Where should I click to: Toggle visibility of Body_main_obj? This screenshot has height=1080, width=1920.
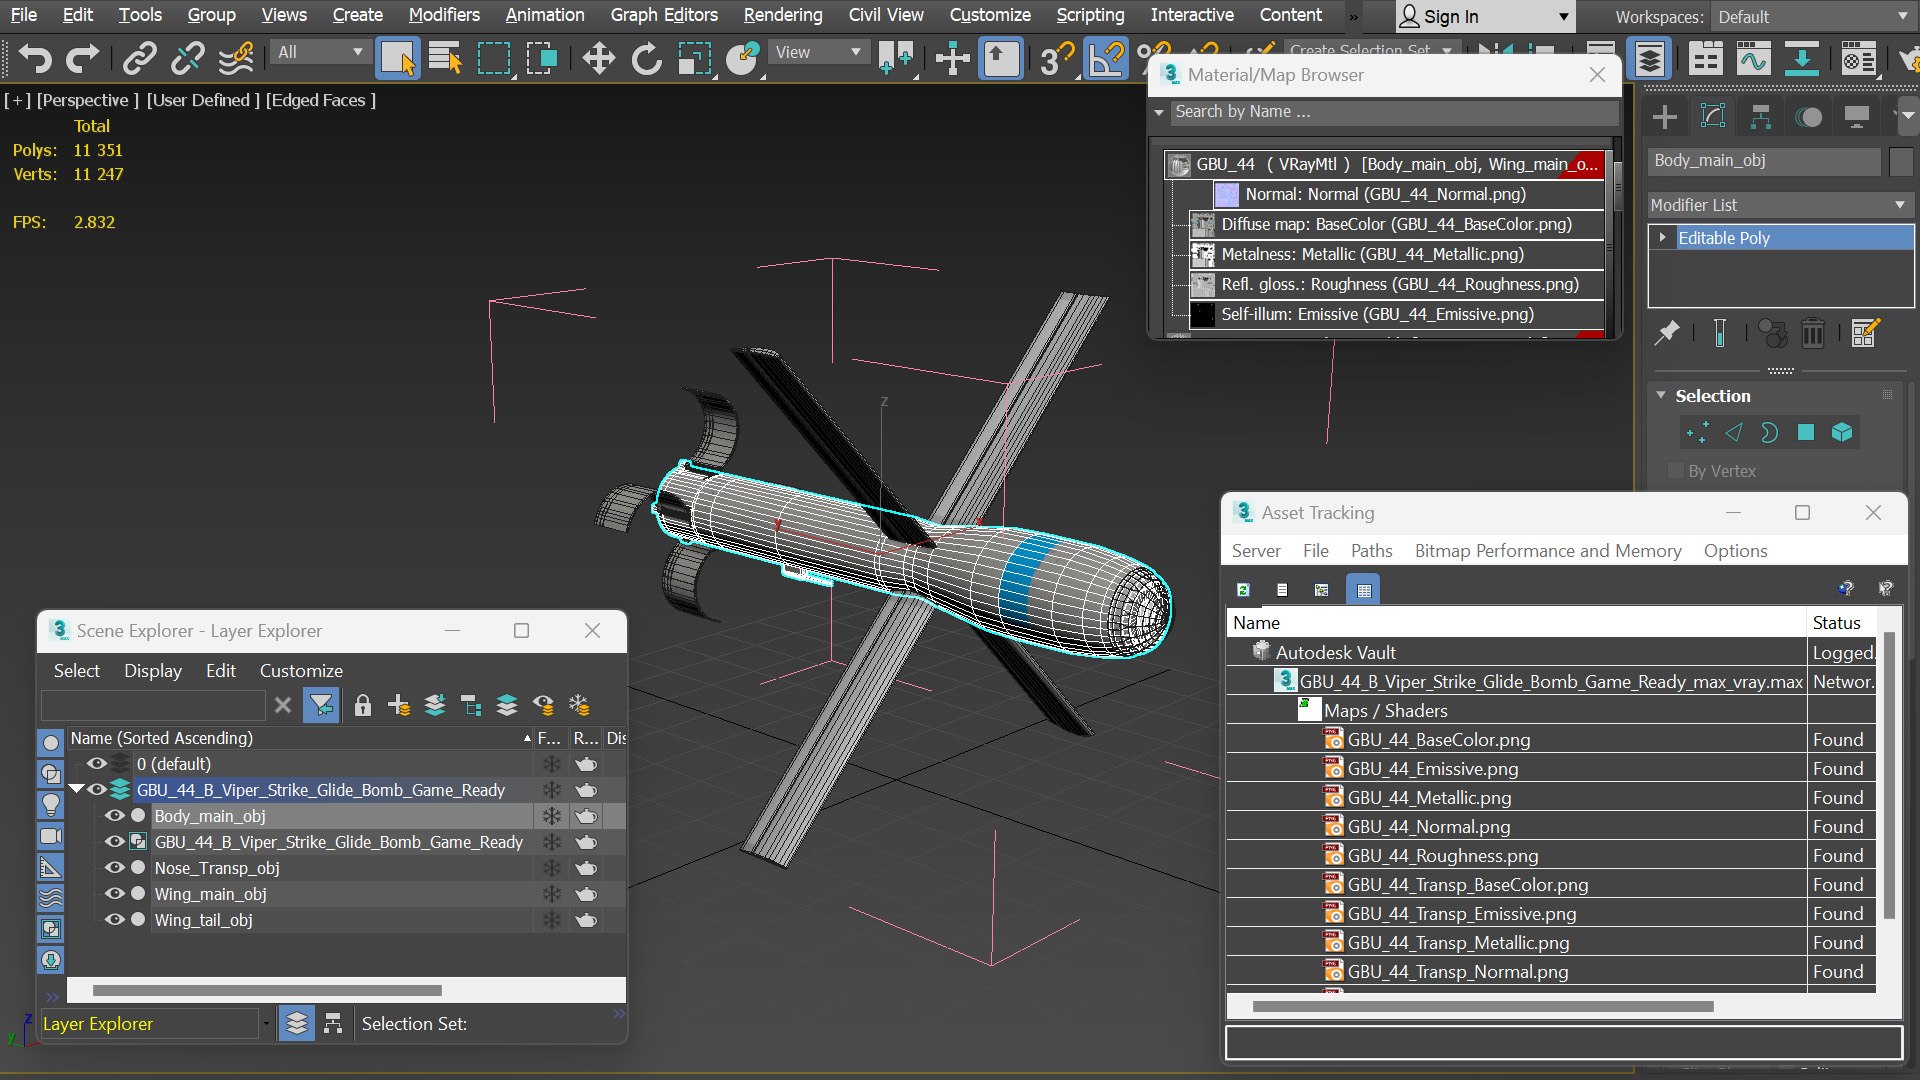[115, 816]
